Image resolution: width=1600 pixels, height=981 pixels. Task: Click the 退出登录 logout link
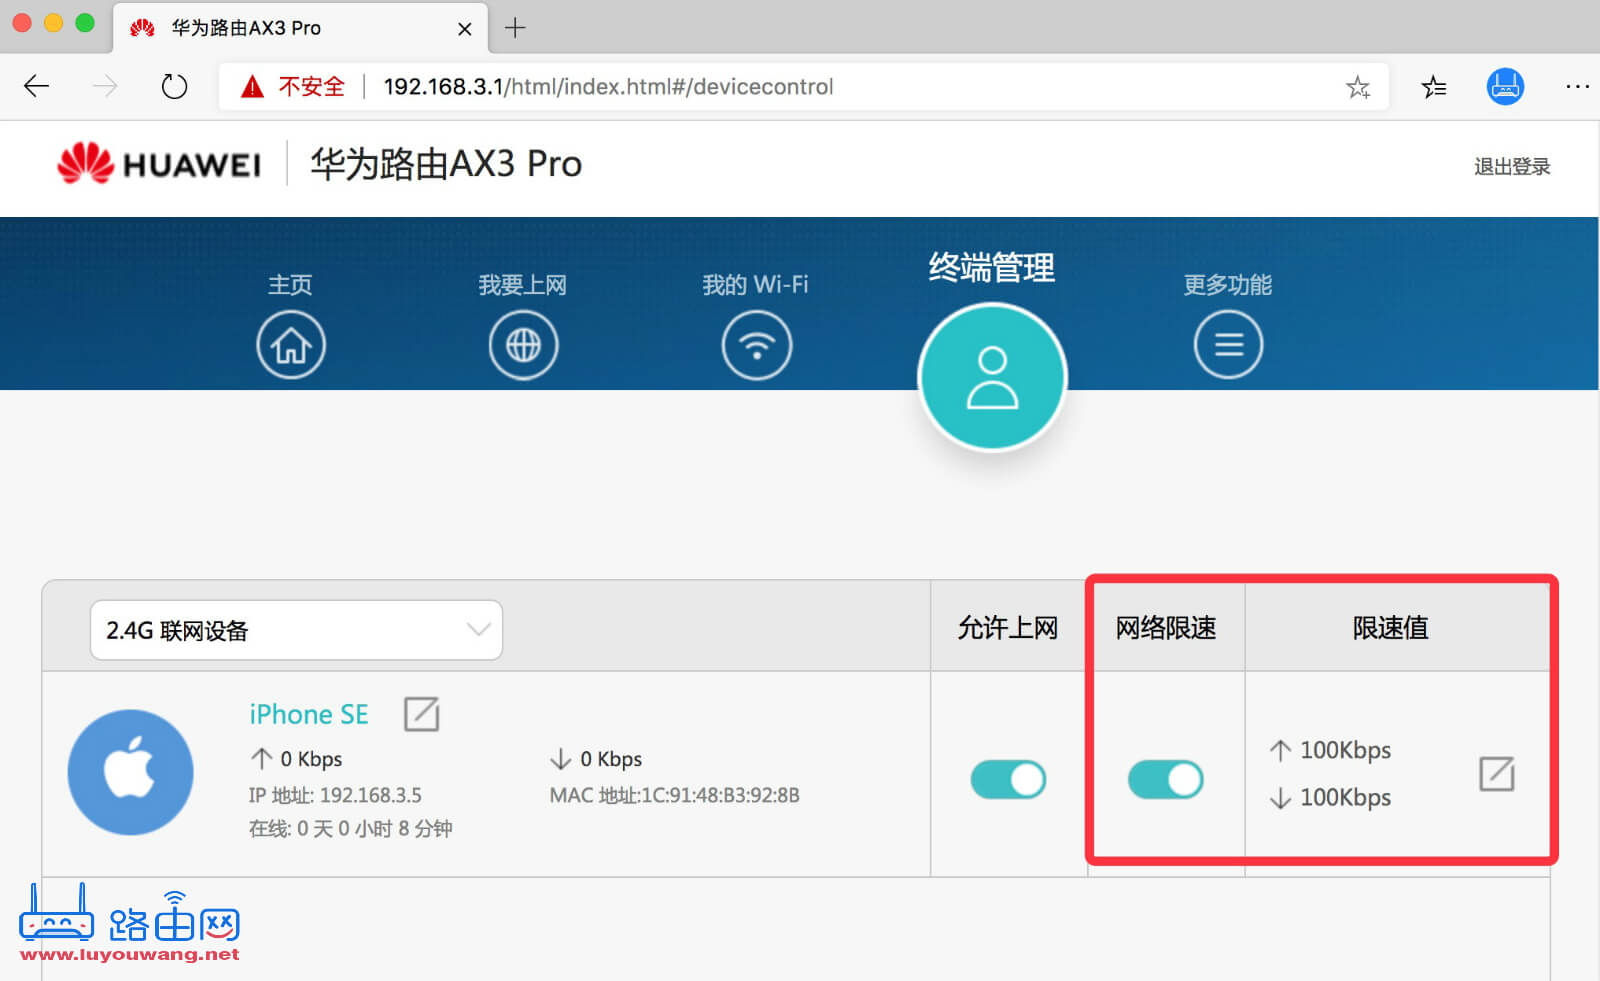coord(1511,167)
